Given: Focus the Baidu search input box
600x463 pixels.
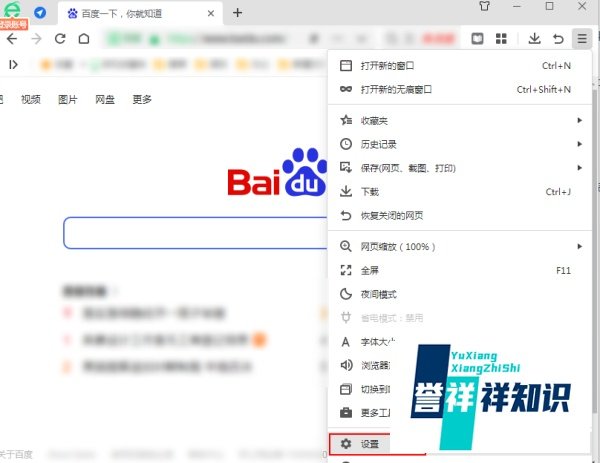Looking at the screenshot, I should pyautogui.click(x=195, y=233).
